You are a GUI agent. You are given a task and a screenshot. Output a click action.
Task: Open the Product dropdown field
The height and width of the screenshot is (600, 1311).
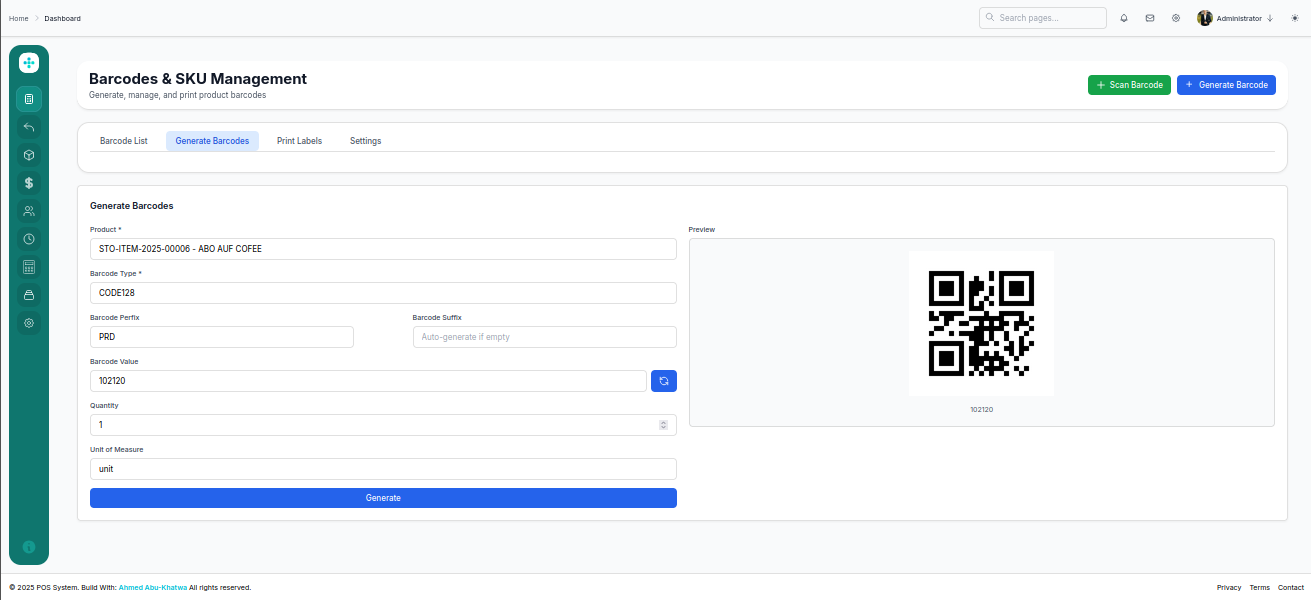pos(383,249)
